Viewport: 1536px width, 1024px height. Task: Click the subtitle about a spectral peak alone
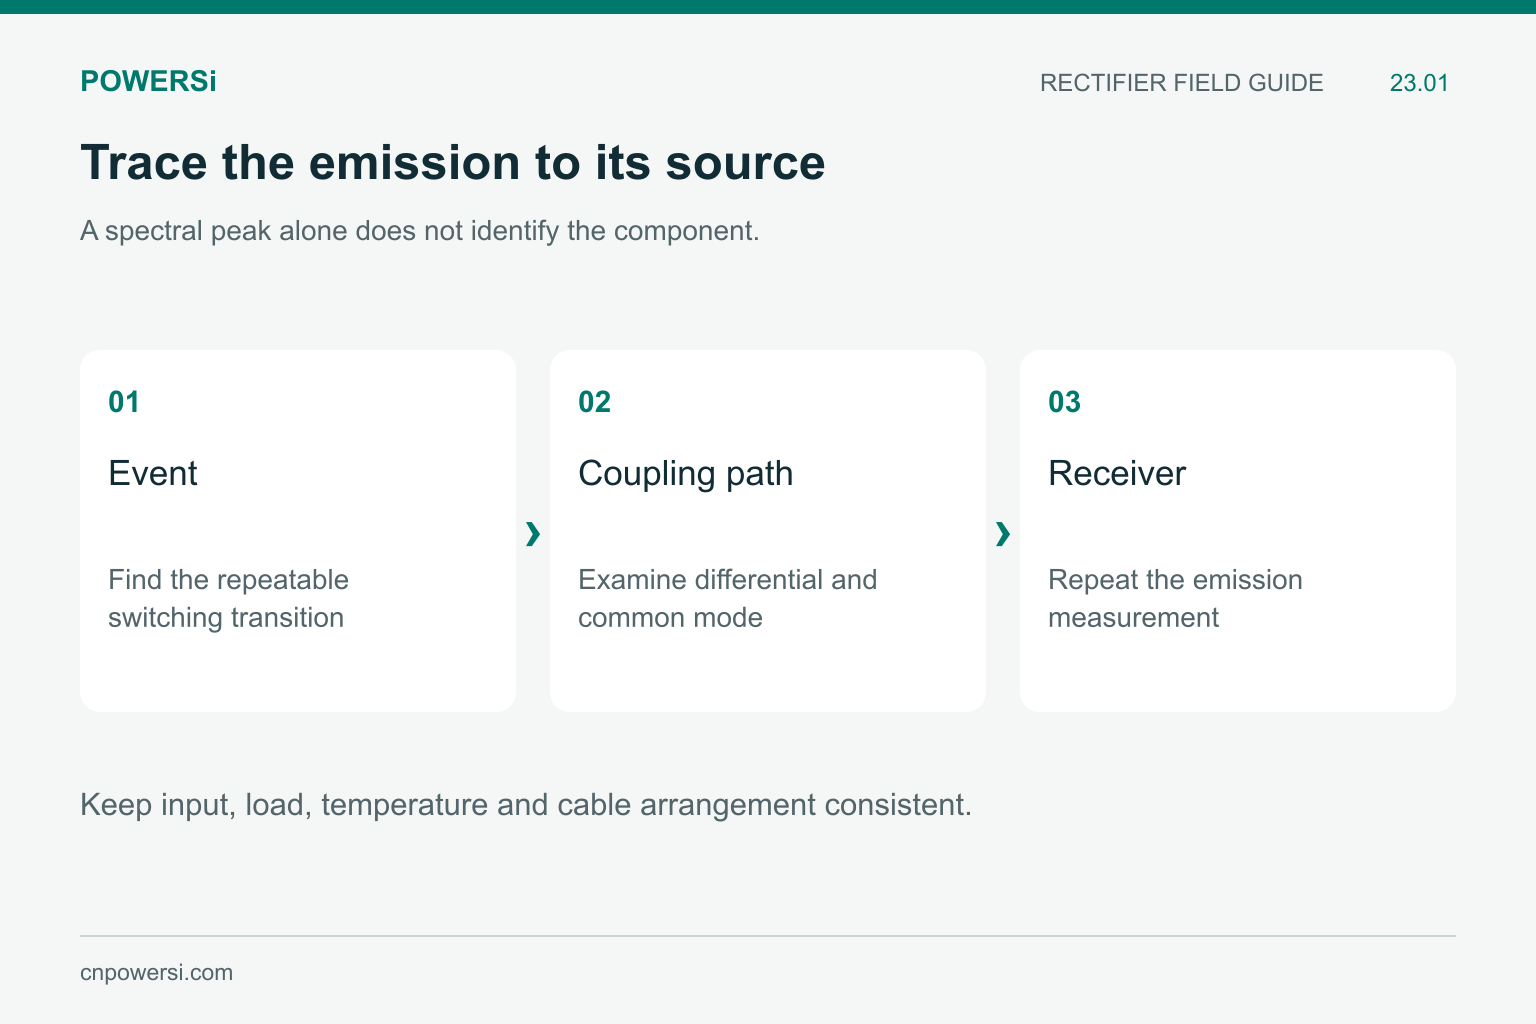click(420, 231)
